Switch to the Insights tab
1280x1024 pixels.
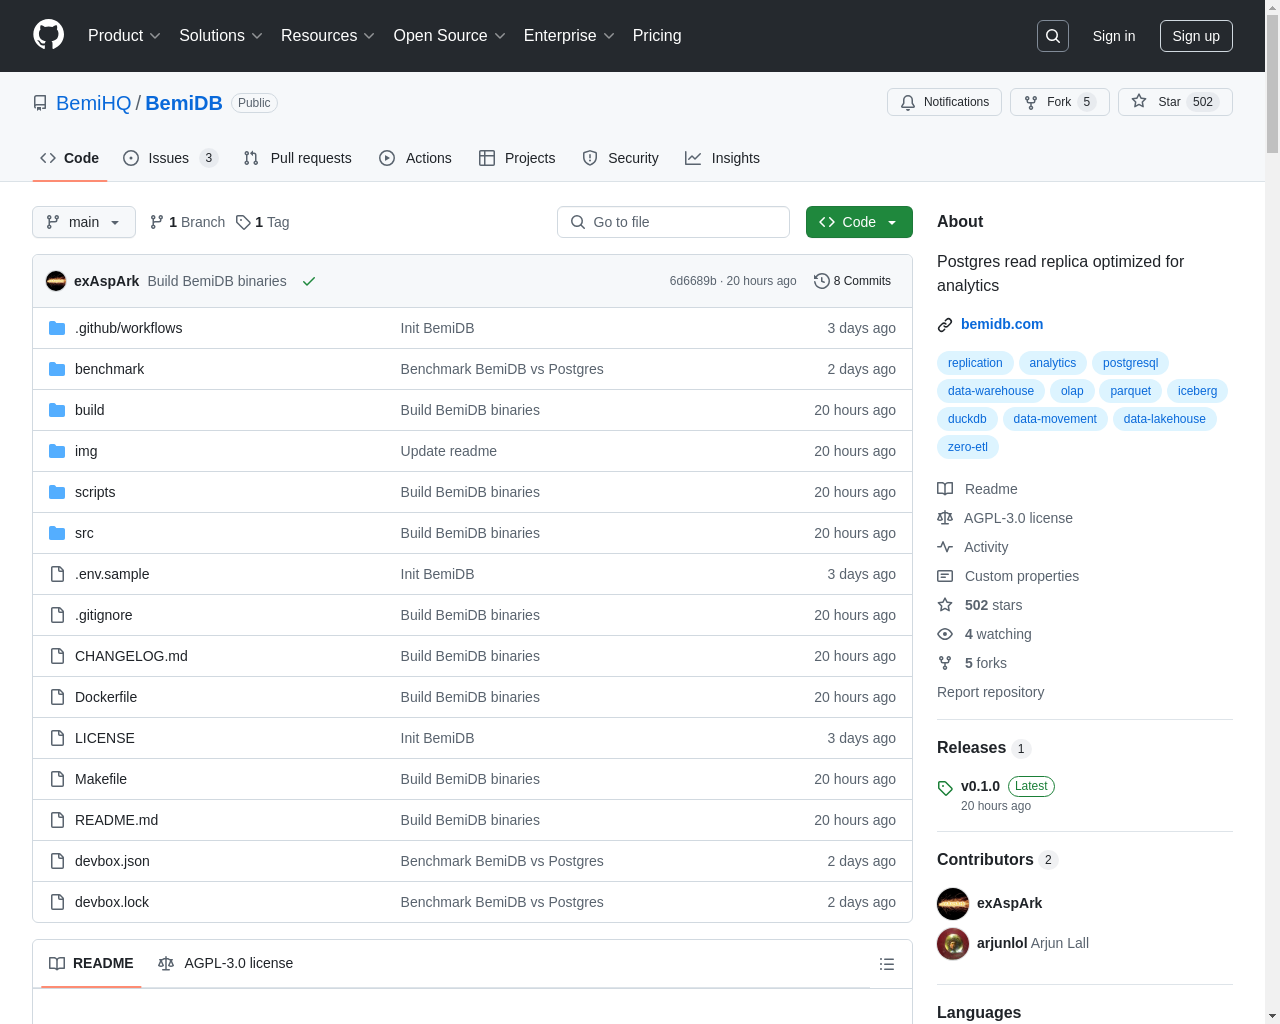tap(722, 158)
